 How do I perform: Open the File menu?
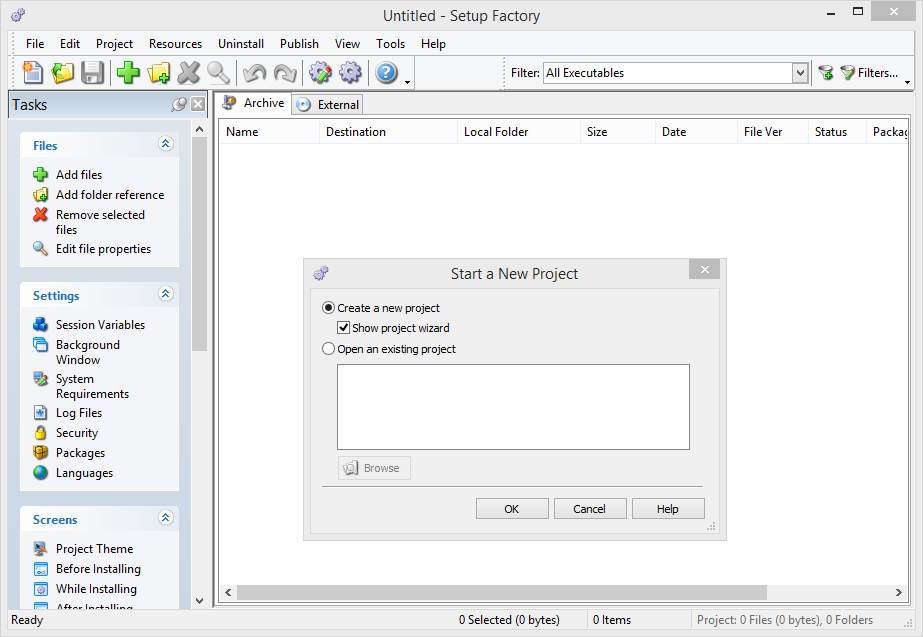pos(35,44)
